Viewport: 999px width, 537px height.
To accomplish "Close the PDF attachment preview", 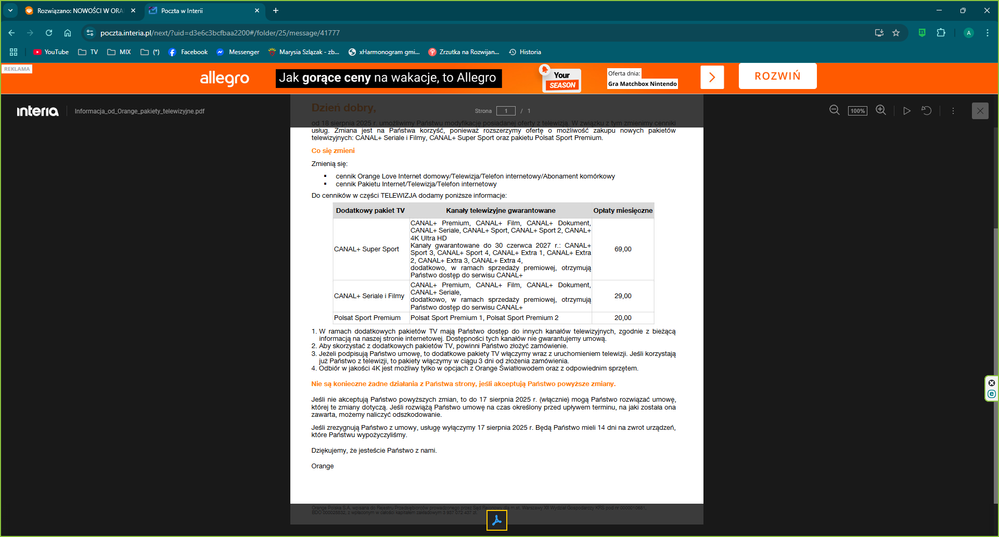I will point(980,111).
